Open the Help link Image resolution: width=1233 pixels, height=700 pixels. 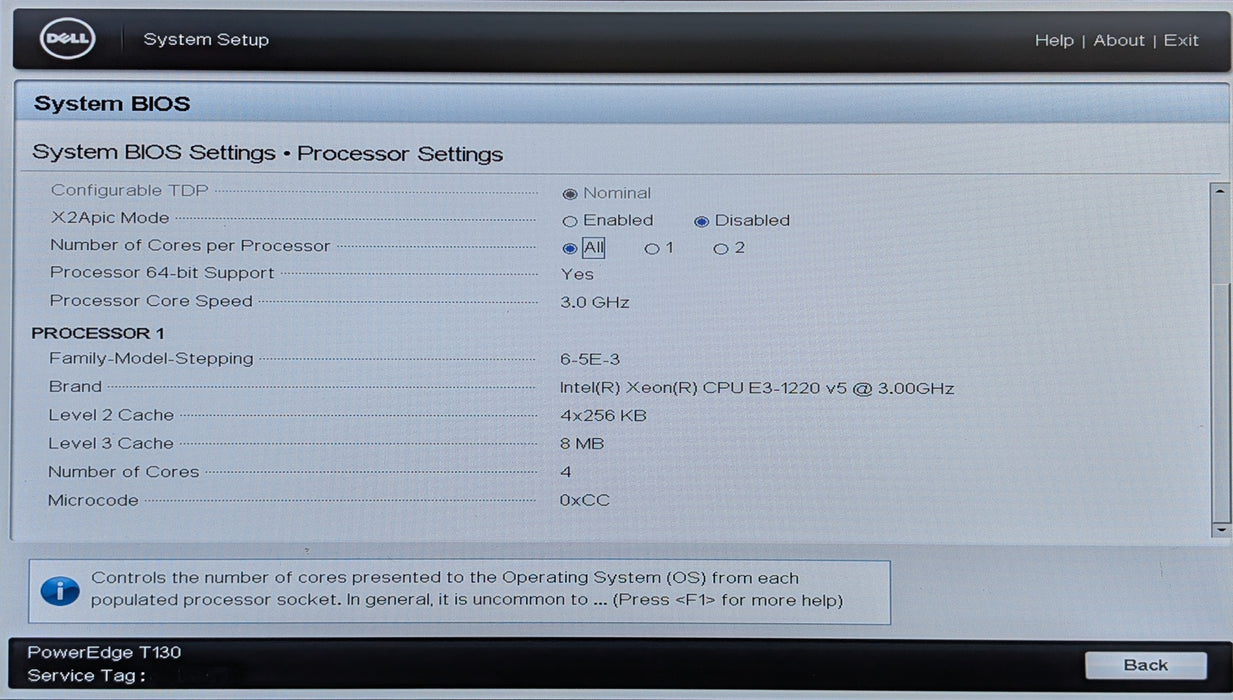point(1054,40)
